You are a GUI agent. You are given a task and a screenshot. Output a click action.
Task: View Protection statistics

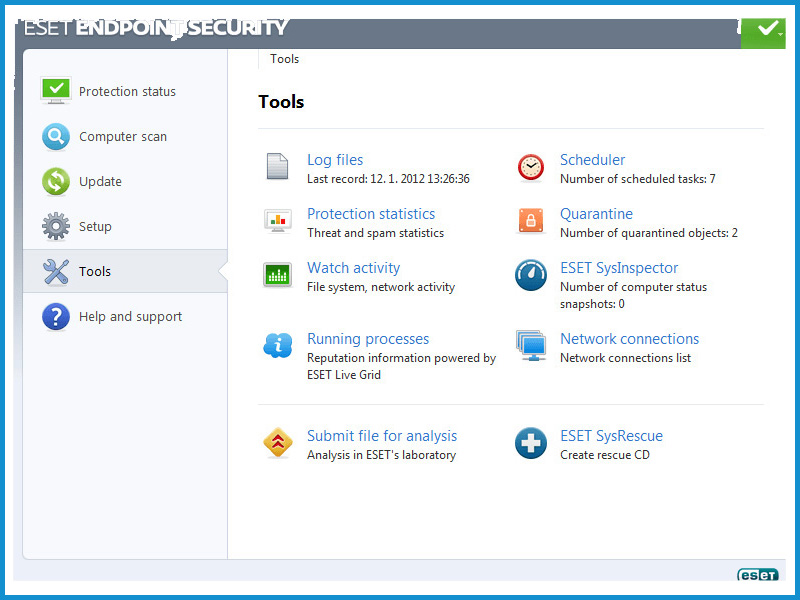coord(371,214)
